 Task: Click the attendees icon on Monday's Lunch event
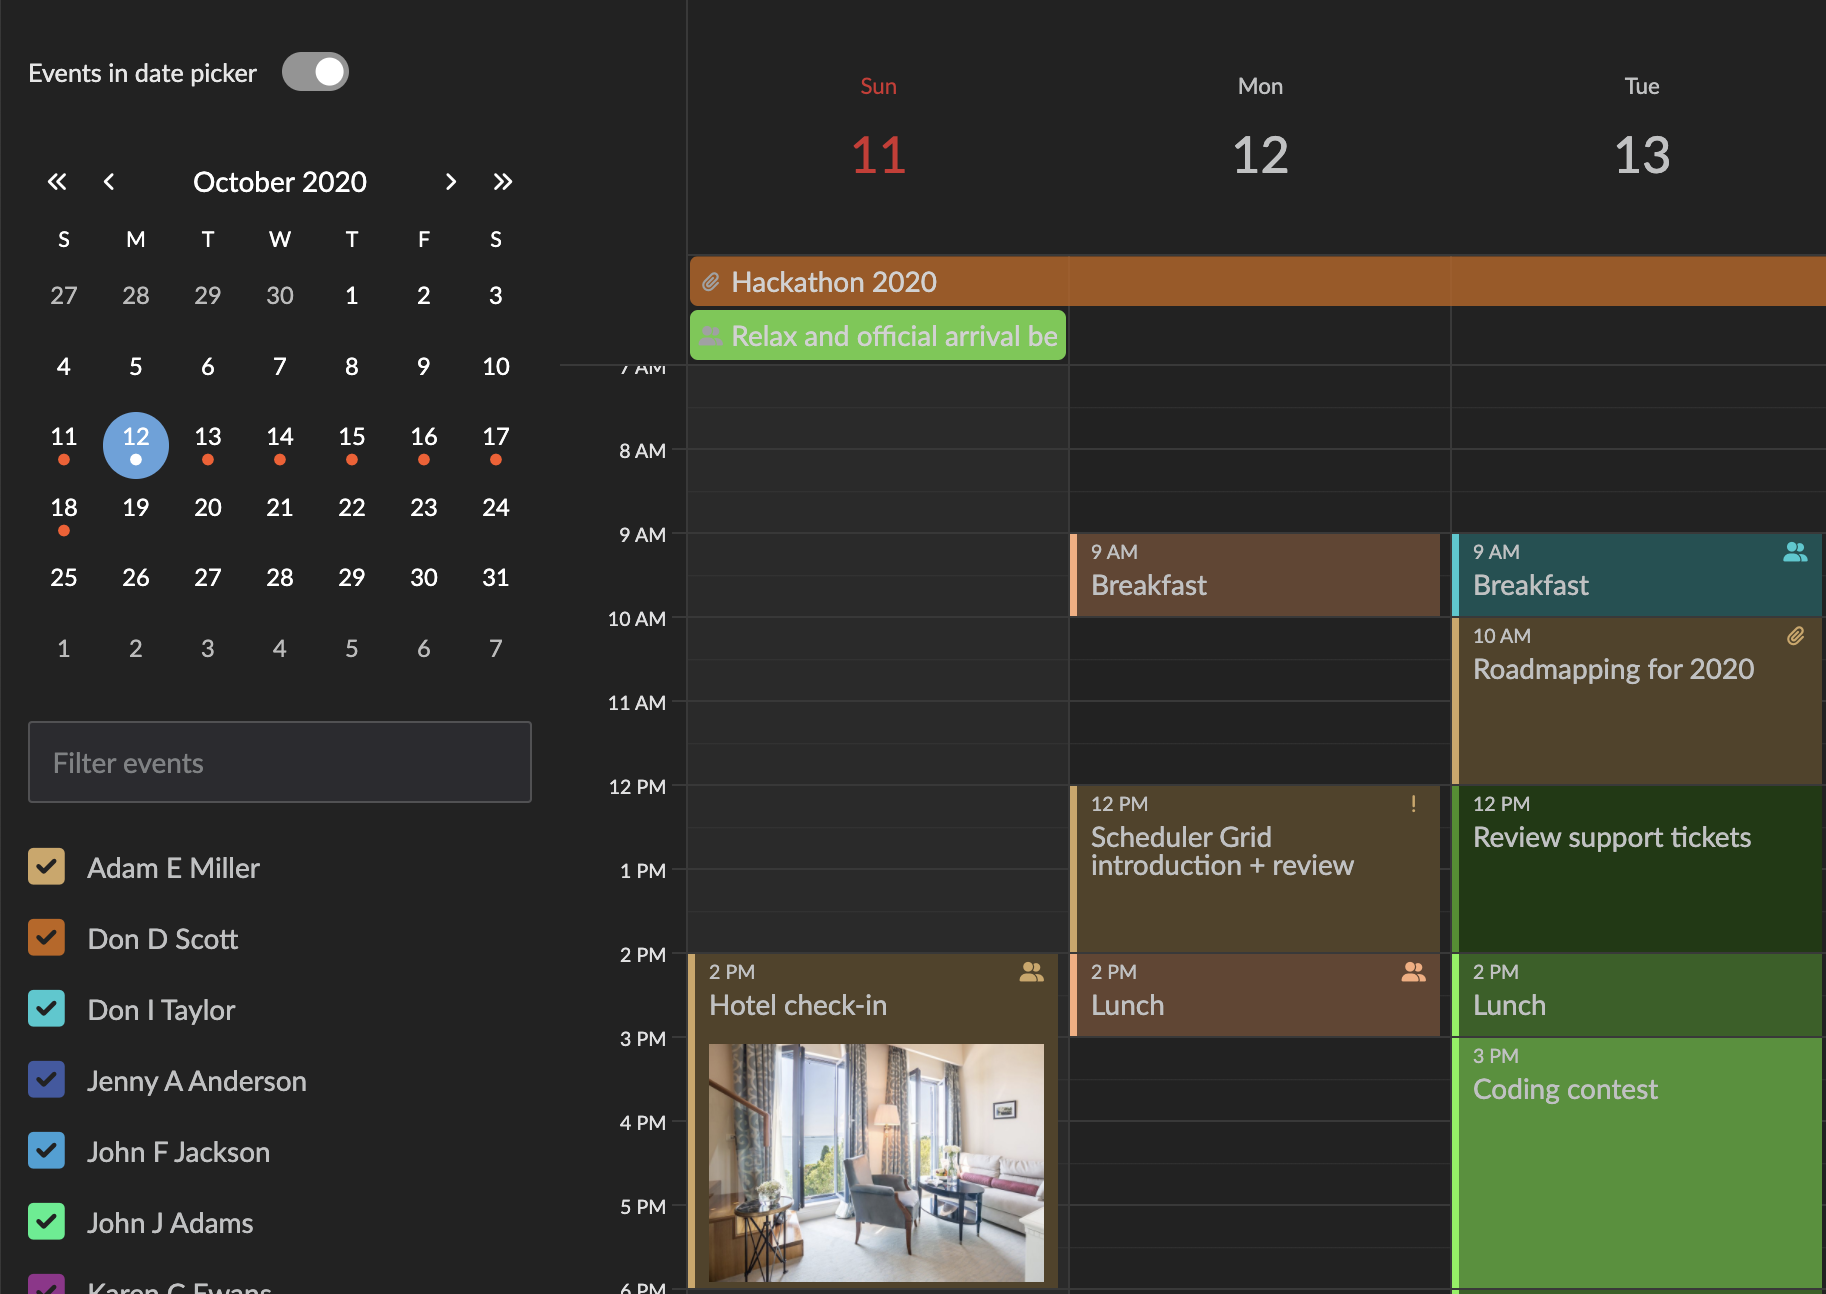pos(1413,971)
